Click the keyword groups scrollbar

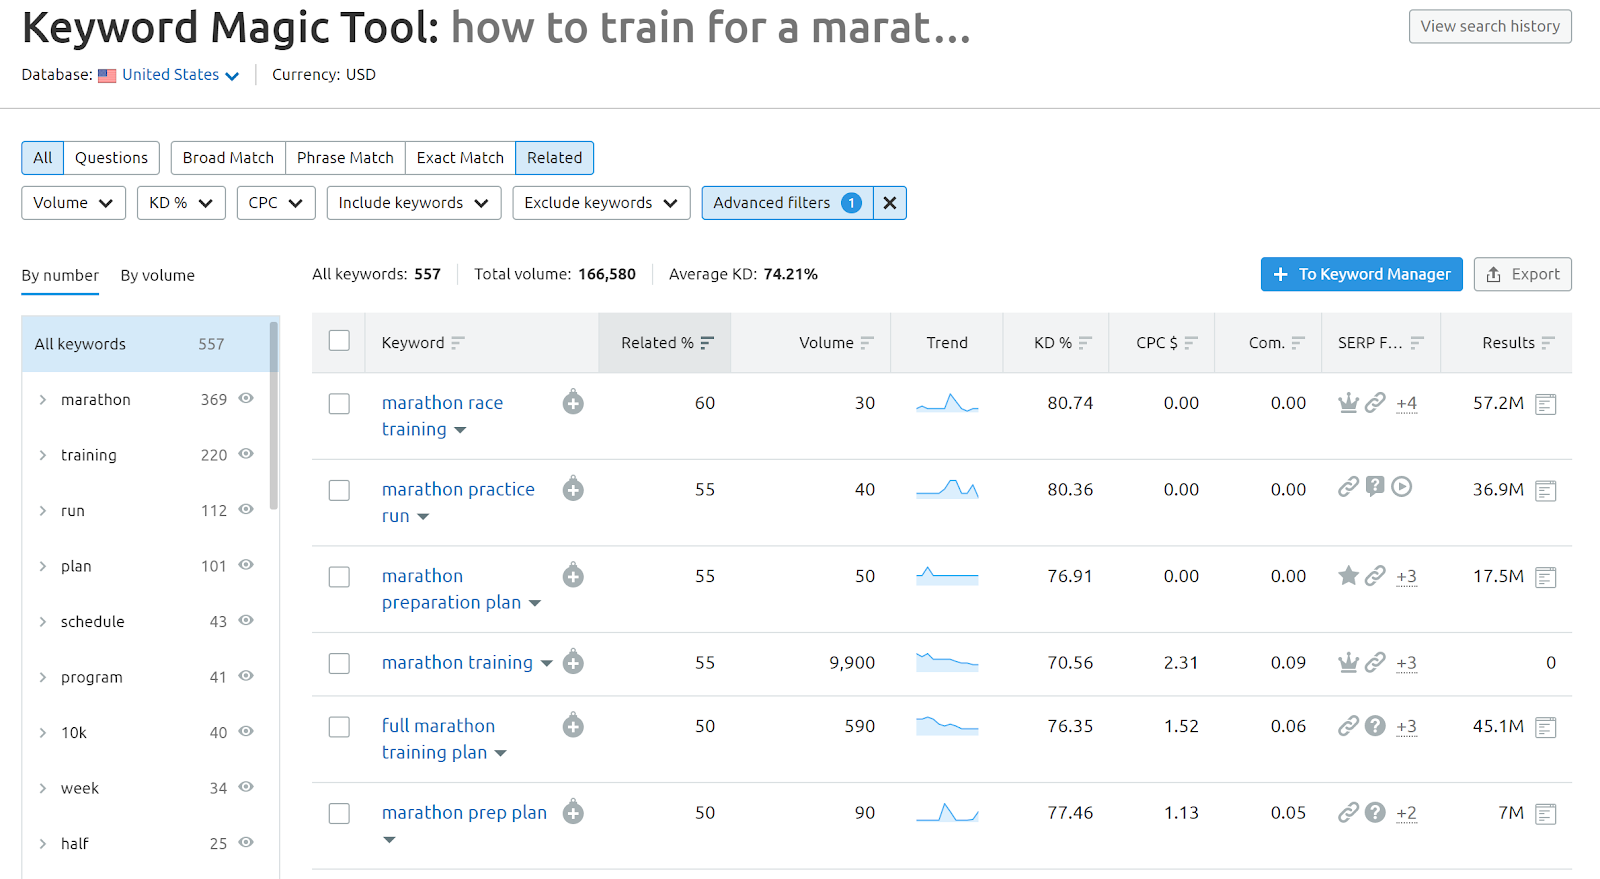tap(274, 415)
